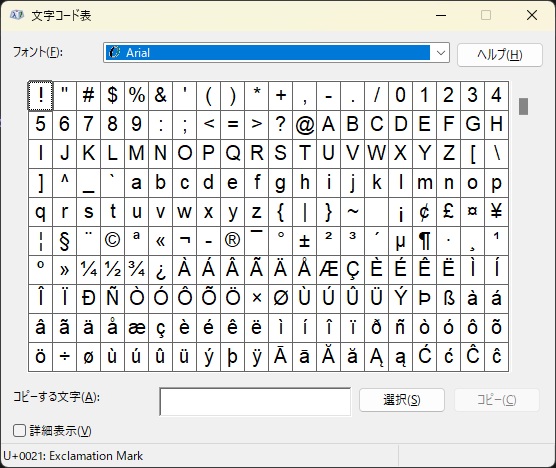Choose the ø lowercase o slash cell

(x=88, y=357)
